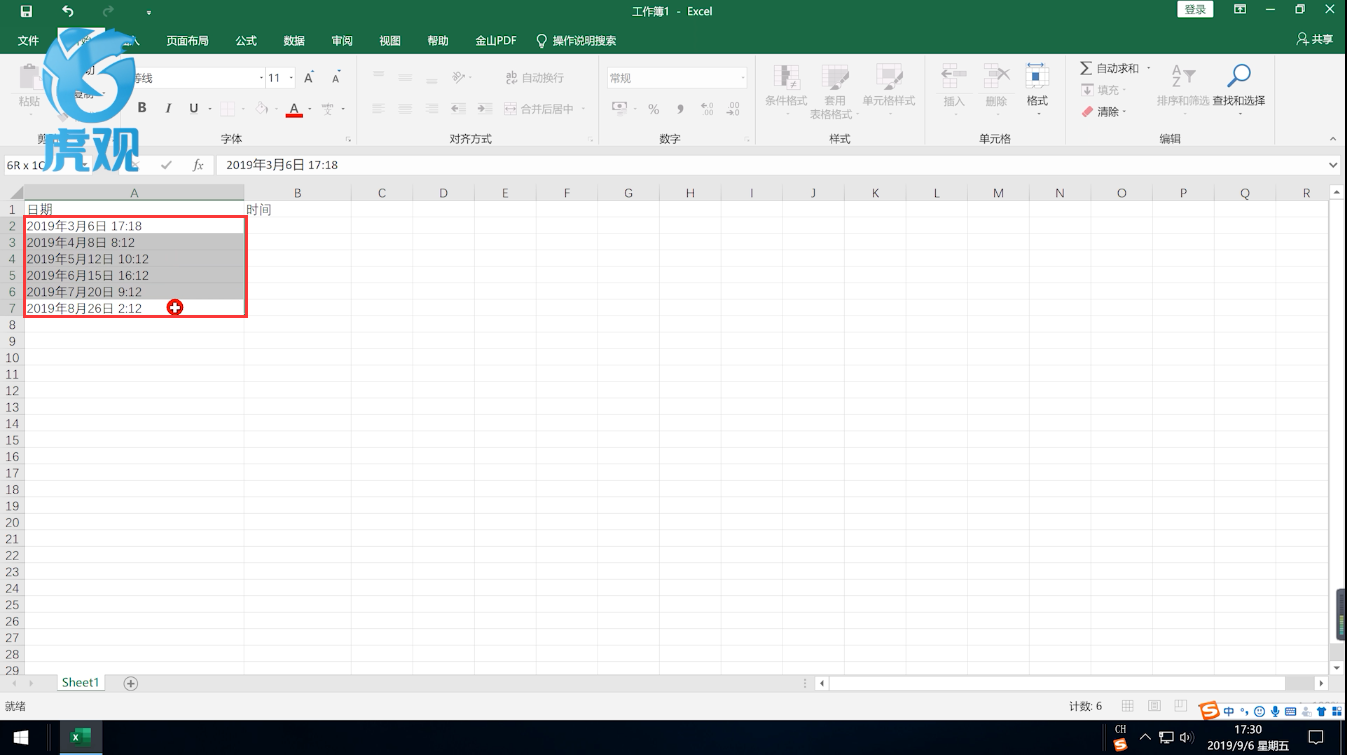Switch to 视图 view tab
The image size is (1347, 755).
390,41
